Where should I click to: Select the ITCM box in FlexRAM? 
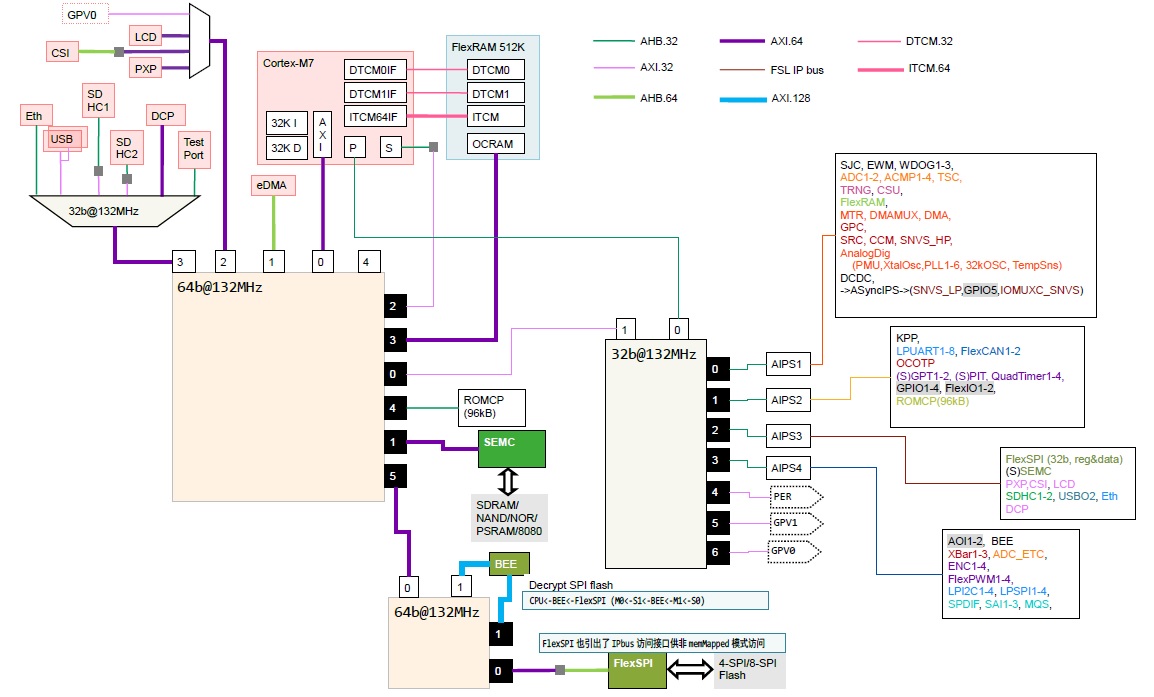pos(495,116)
